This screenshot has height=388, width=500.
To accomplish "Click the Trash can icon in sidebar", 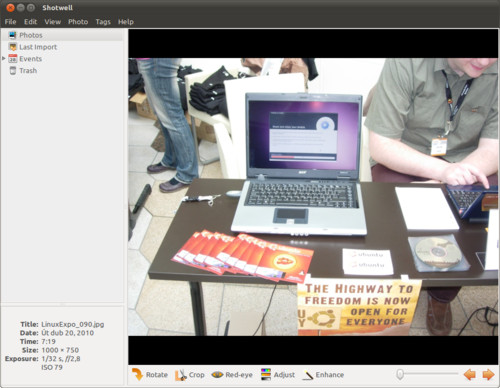I will pyautogui.click(x=13, y=71).
